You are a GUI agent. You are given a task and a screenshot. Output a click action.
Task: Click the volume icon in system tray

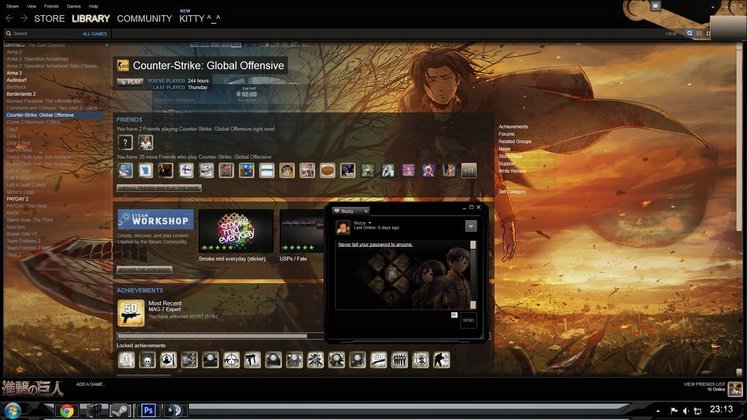click(x=686, y=411)
